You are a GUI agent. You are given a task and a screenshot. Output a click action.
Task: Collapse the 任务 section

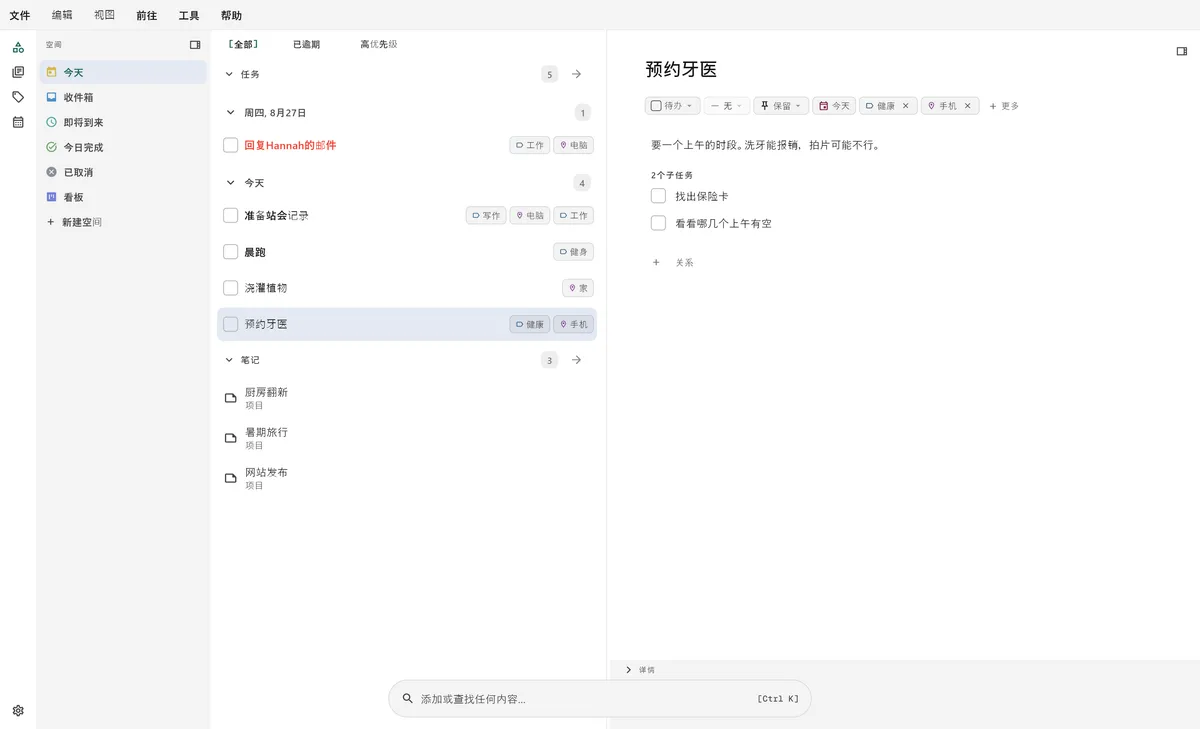[229, 74]
